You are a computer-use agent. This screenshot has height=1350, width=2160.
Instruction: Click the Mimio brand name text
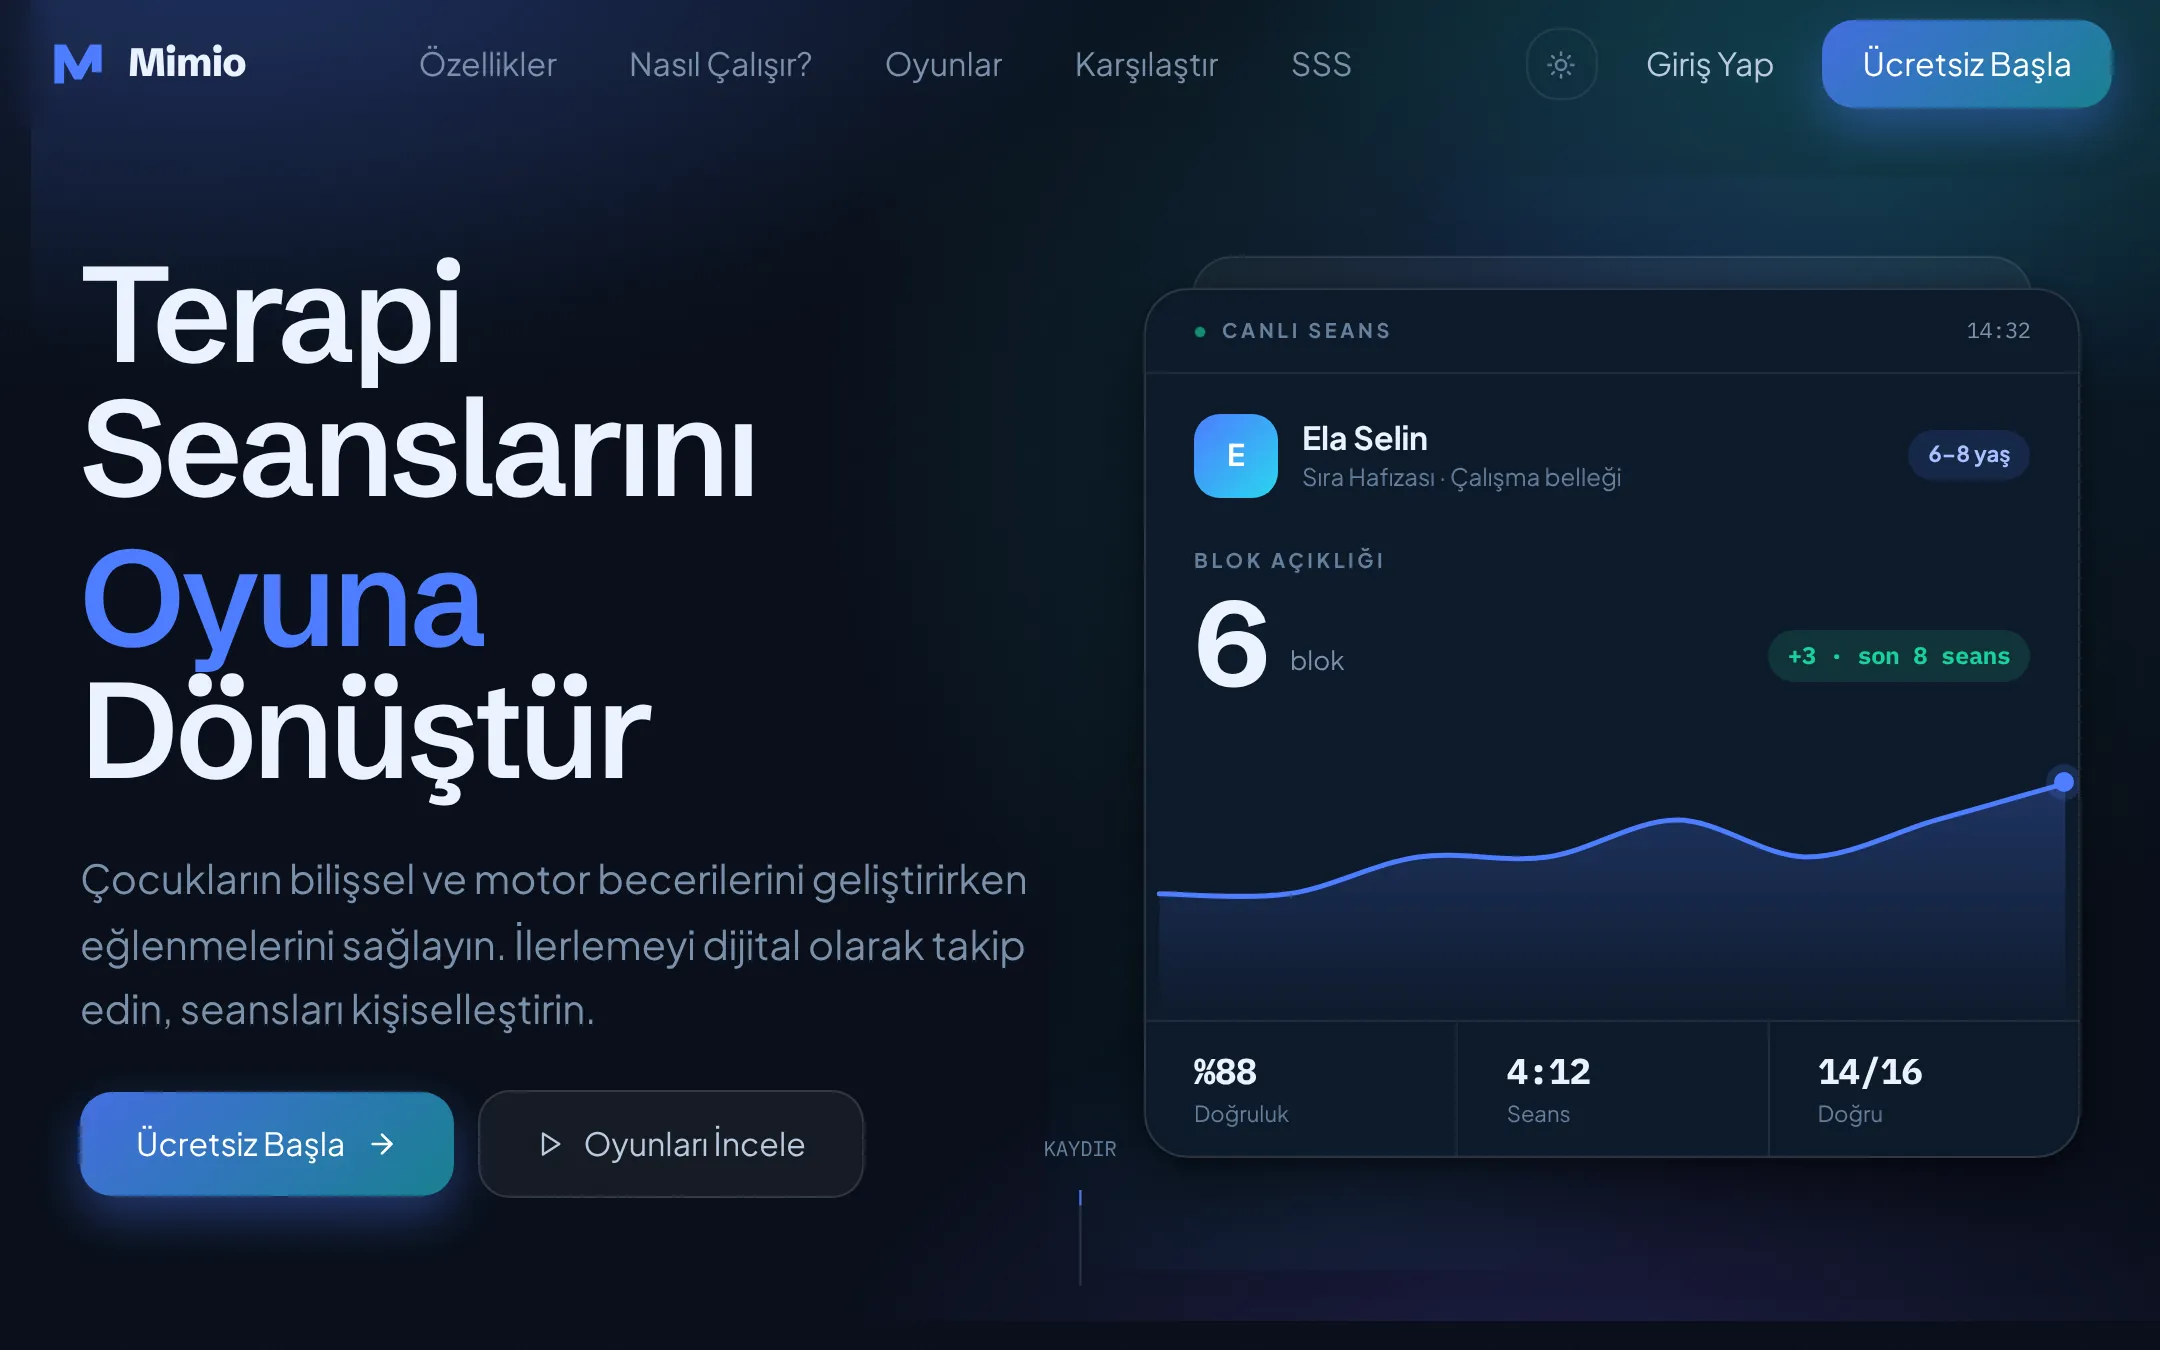click(x=187, y=63)
